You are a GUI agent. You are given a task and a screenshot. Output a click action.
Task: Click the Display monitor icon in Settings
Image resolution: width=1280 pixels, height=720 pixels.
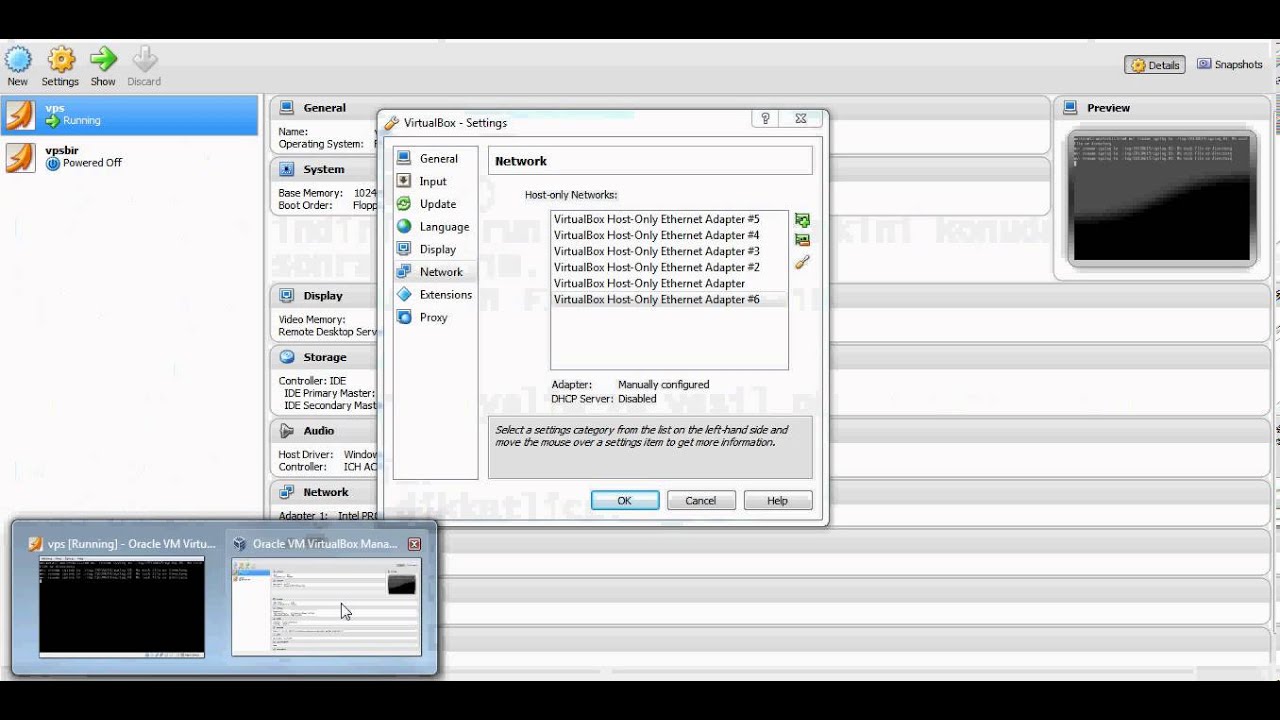tap(404, 249)
